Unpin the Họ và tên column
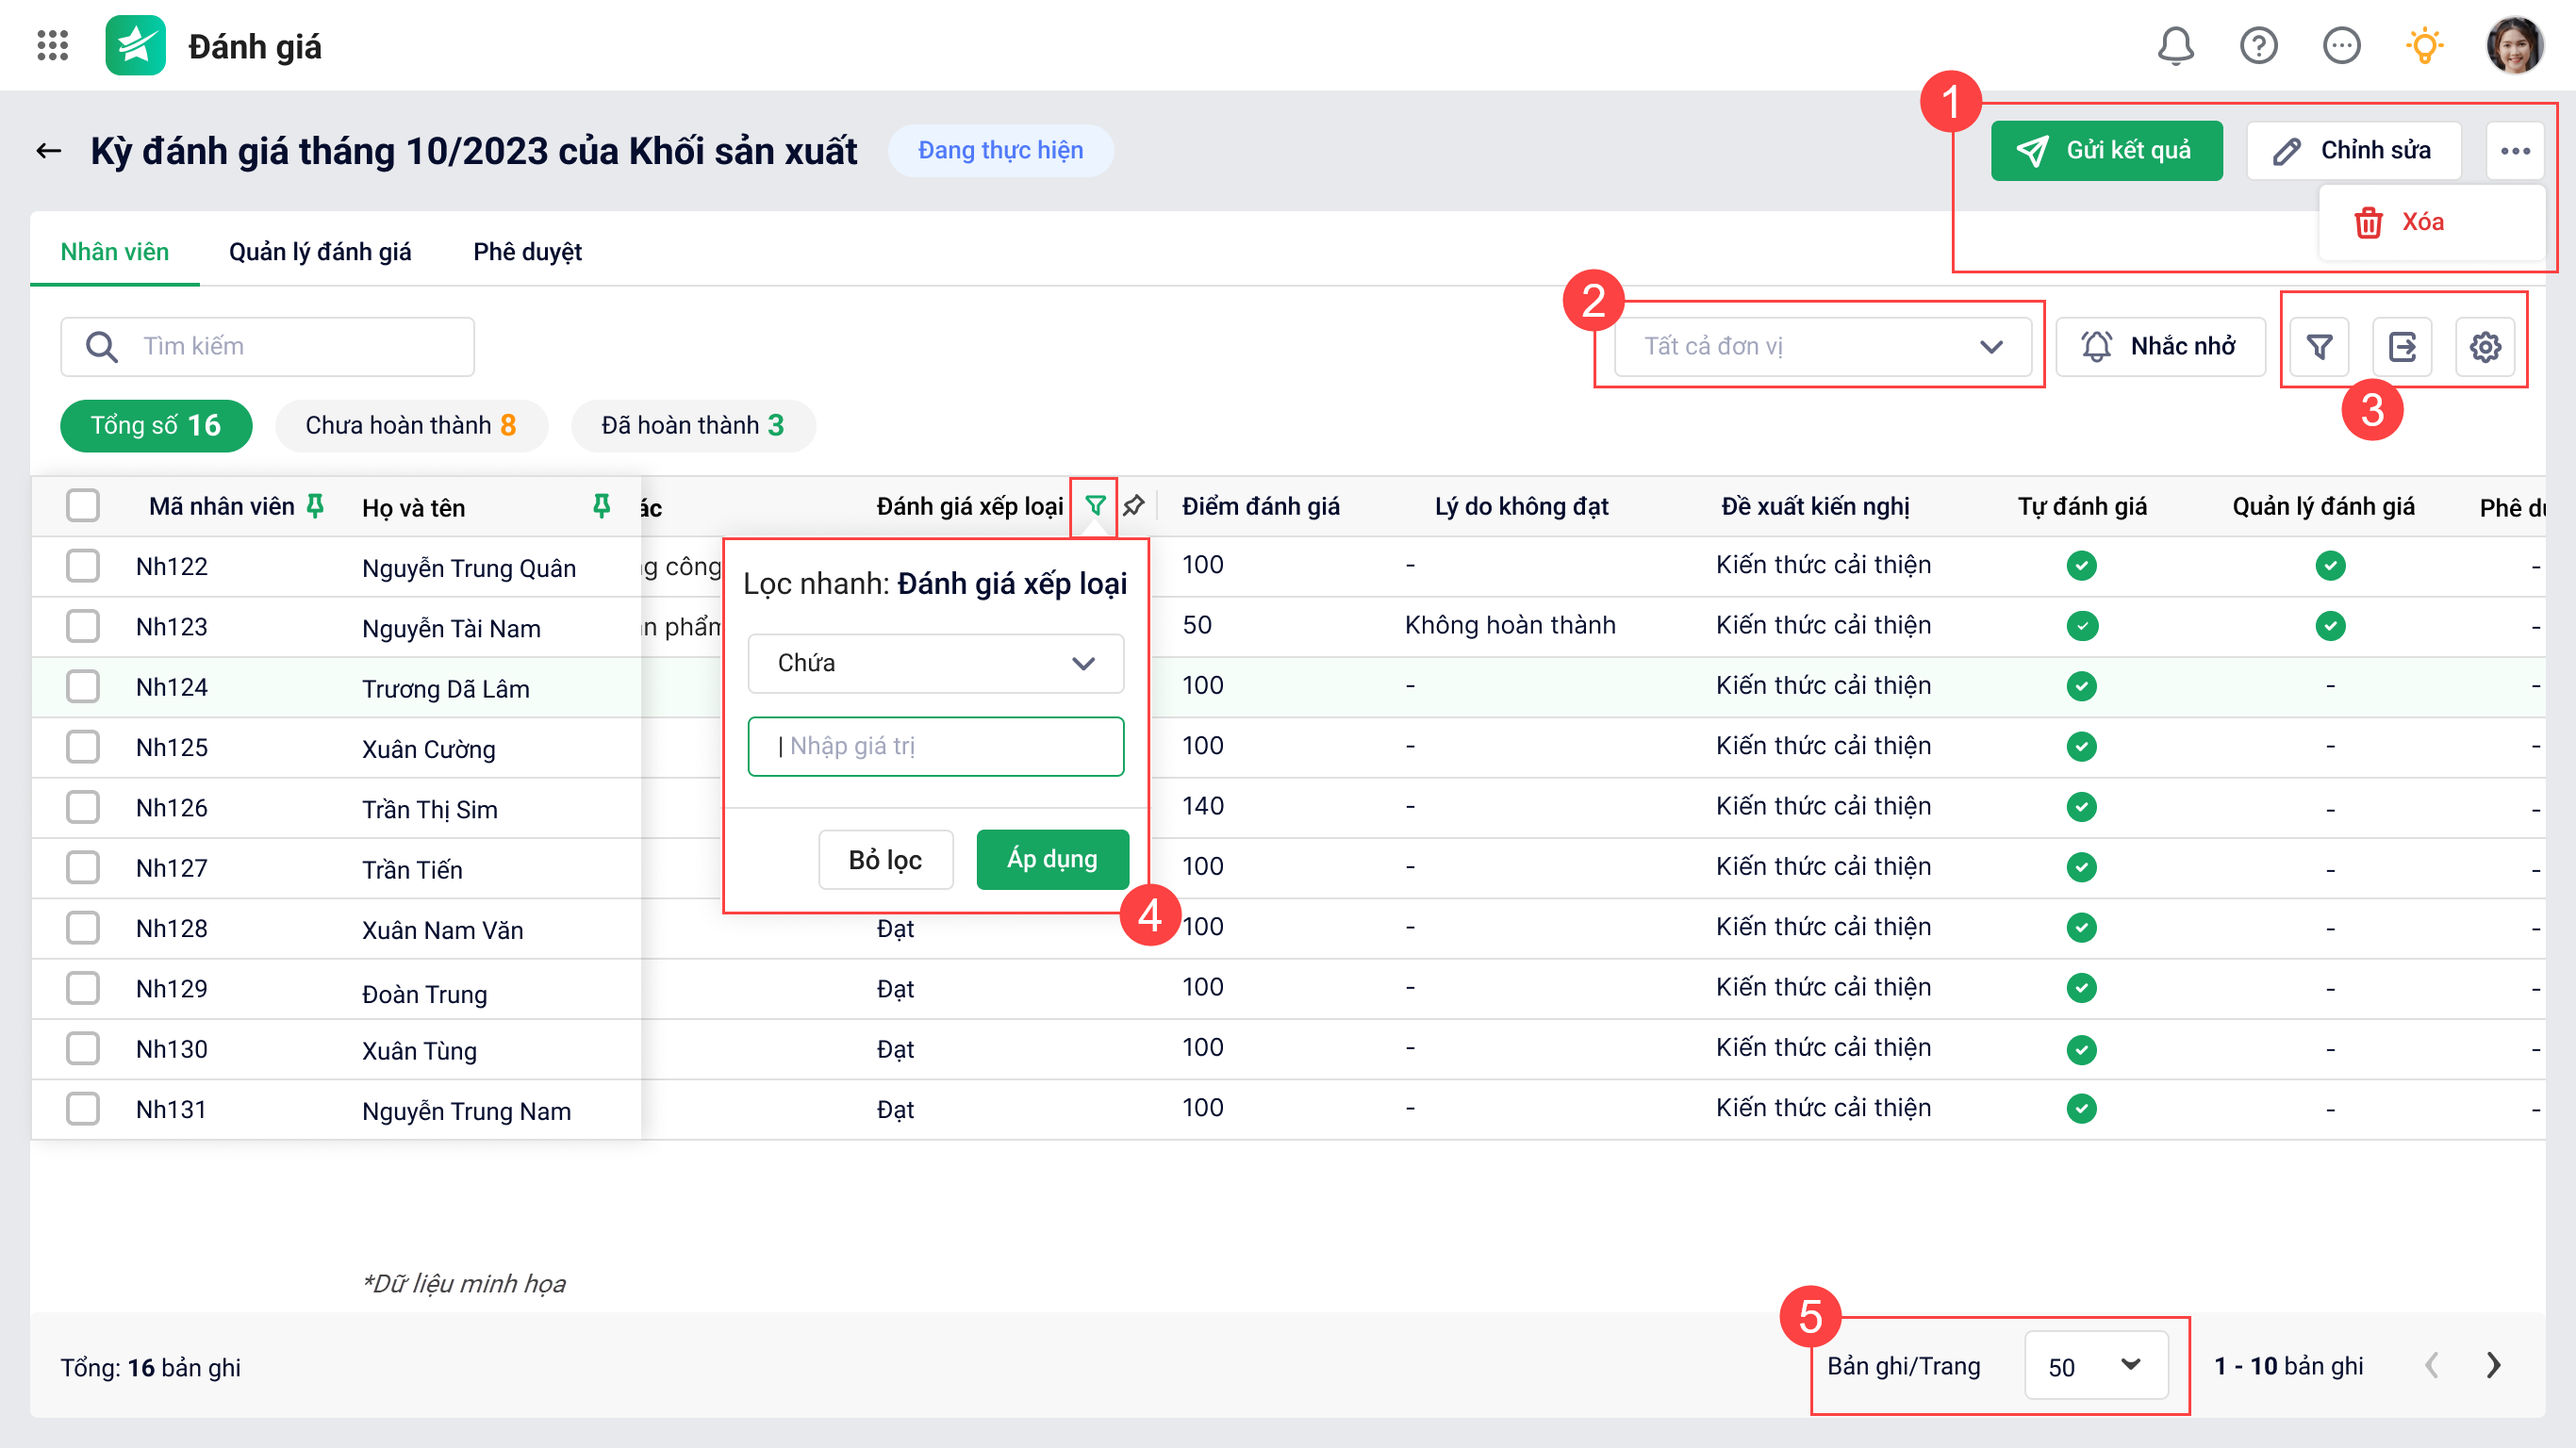 [x=601, y=506]
